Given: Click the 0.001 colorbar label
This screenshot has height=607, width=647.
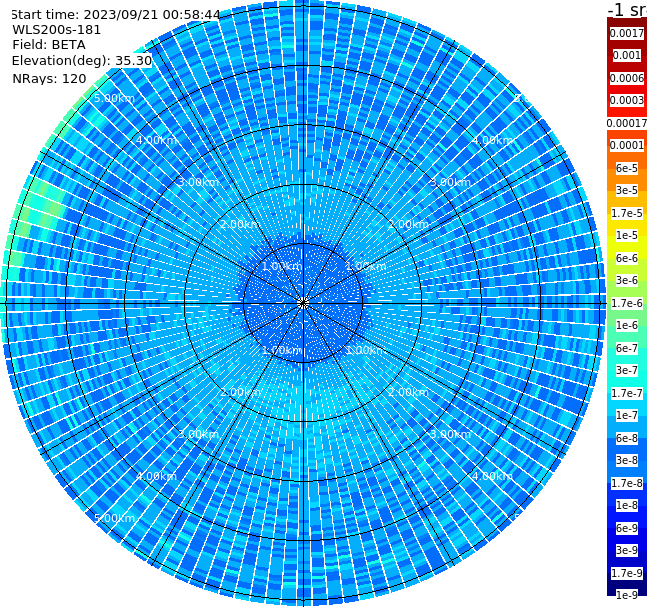Looking at the screenshot, I should coord(626,55).
